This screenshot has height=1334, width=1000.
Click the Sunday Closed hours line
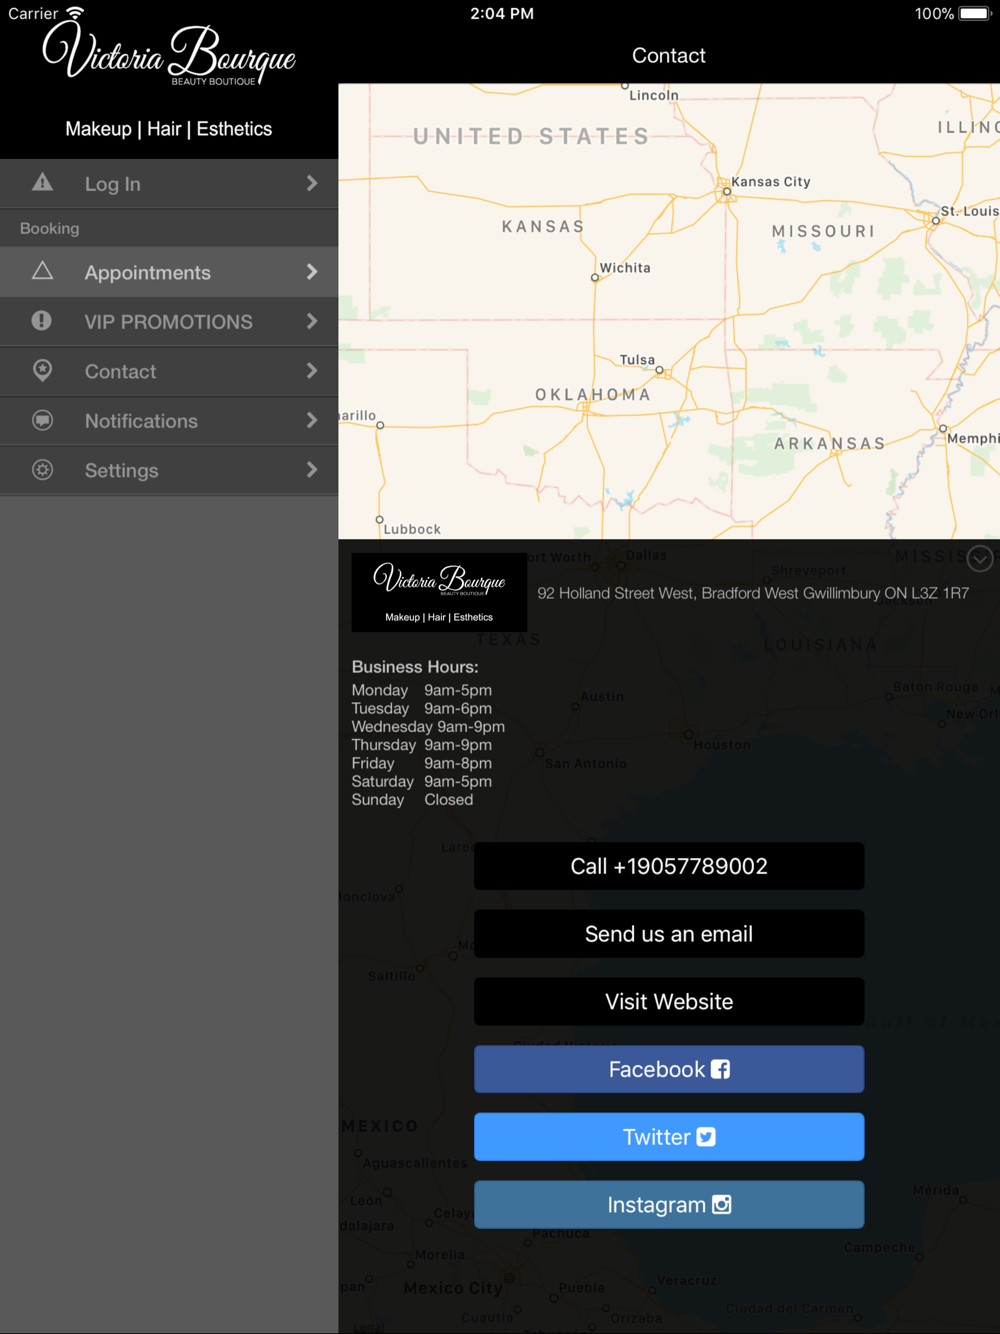coord(412,800)
